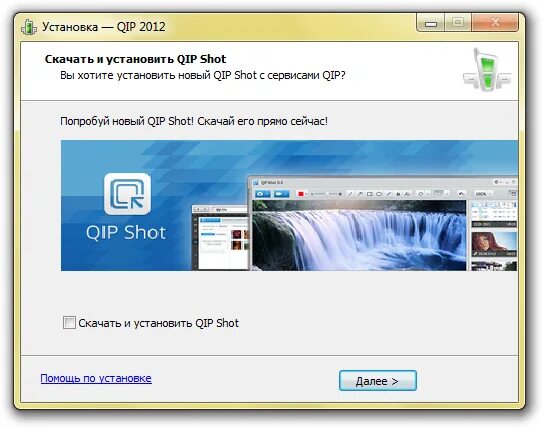Close the QIP 2012 installer window
The image size is (544, 429).
click(495, 23)
